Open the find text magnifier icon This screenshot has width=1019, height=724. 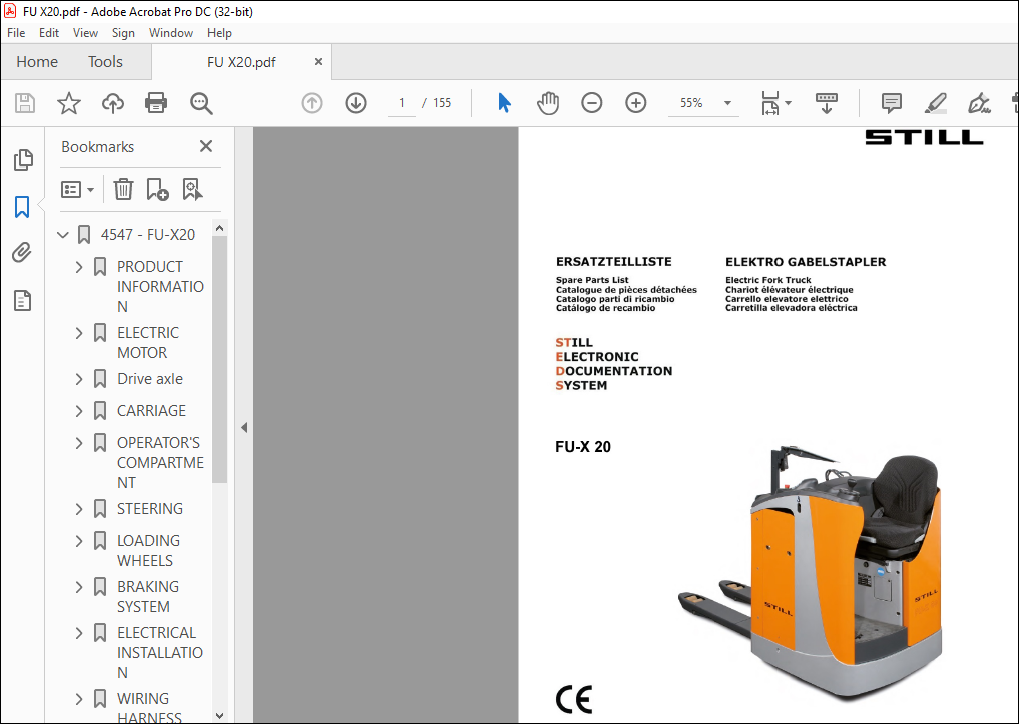(201, 103)
